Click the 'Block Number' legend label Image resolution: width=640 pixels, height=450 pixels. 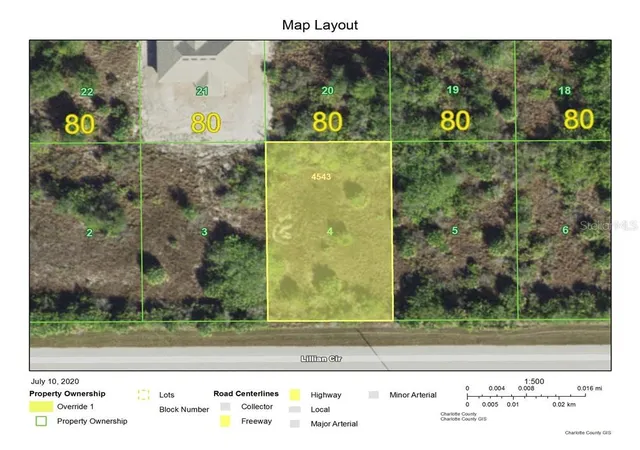184,409
